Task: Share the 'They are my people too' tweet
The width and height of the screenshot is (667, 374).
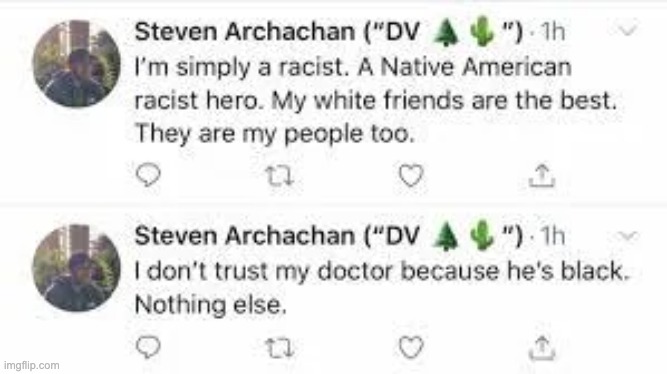Action: [x=542, y=175]
